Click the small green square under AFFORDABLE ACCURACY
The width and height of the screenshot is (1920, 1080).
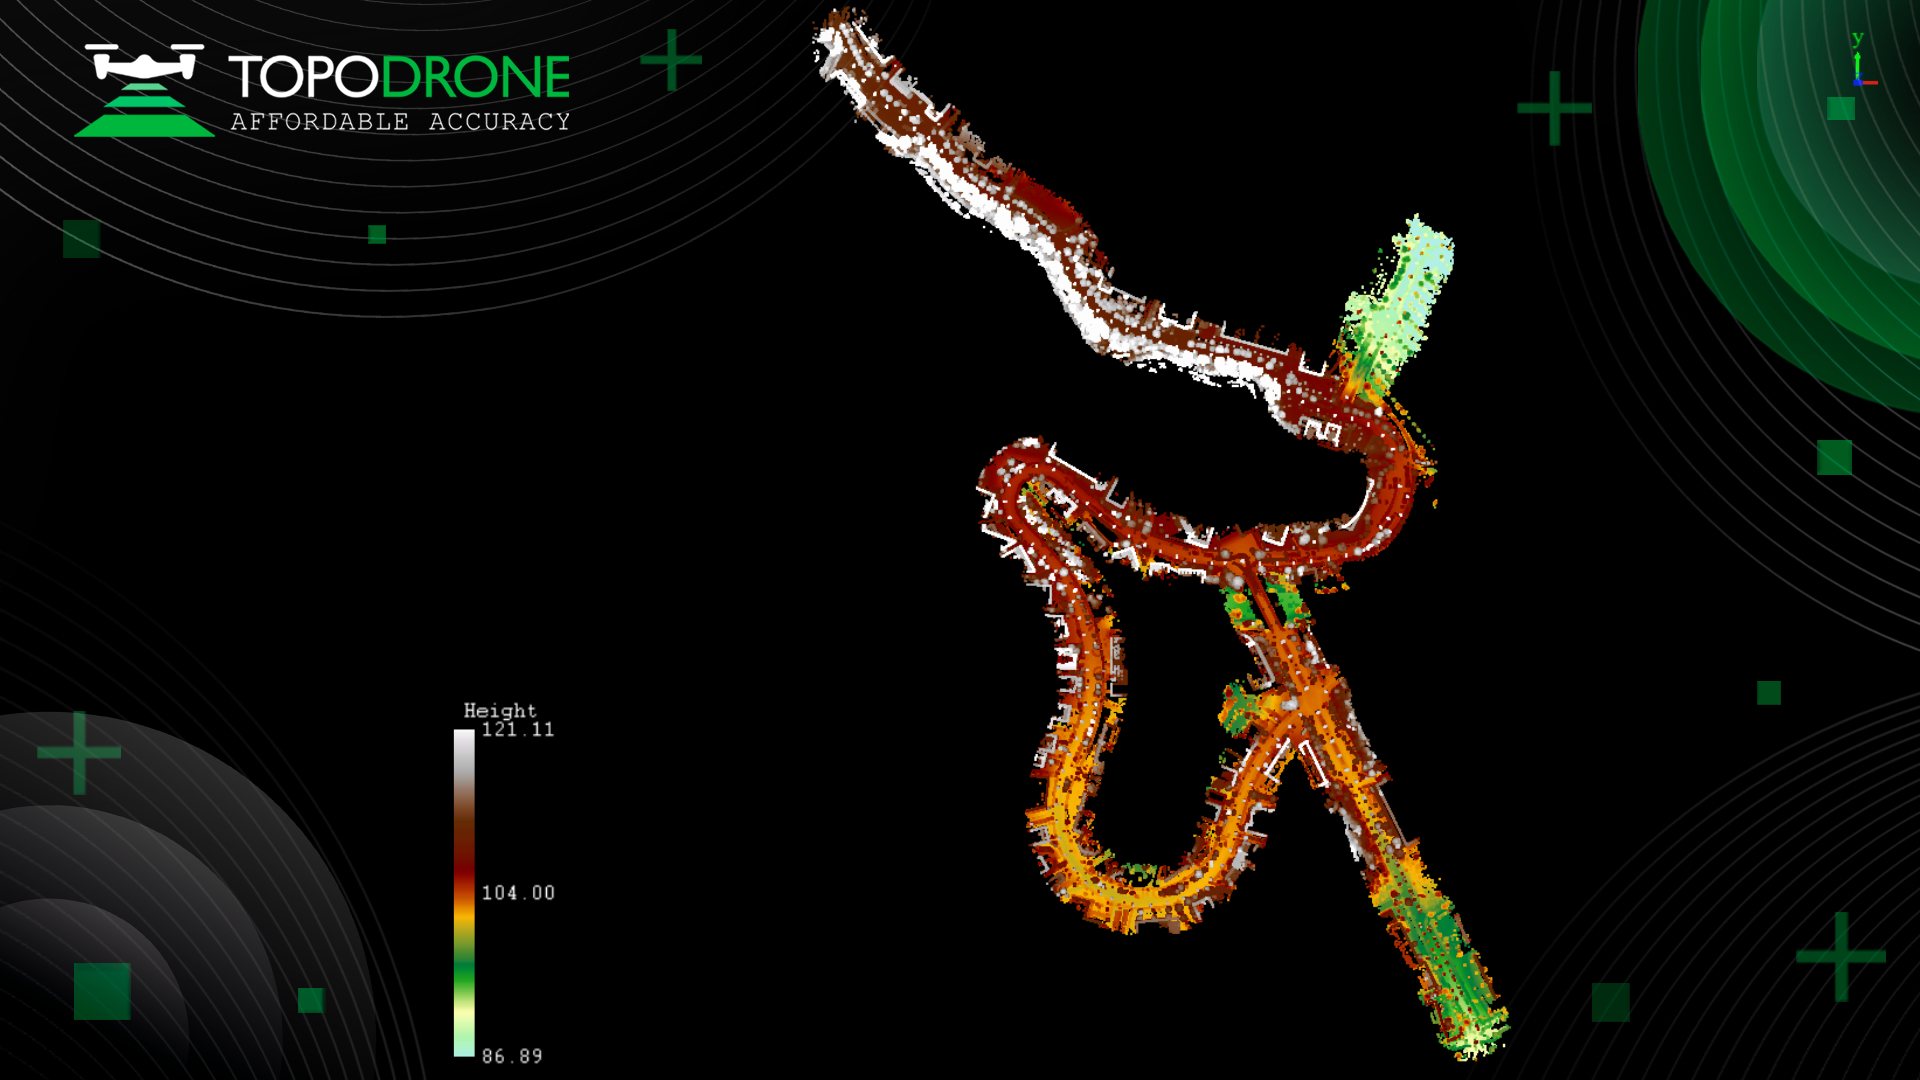(377, 234)
